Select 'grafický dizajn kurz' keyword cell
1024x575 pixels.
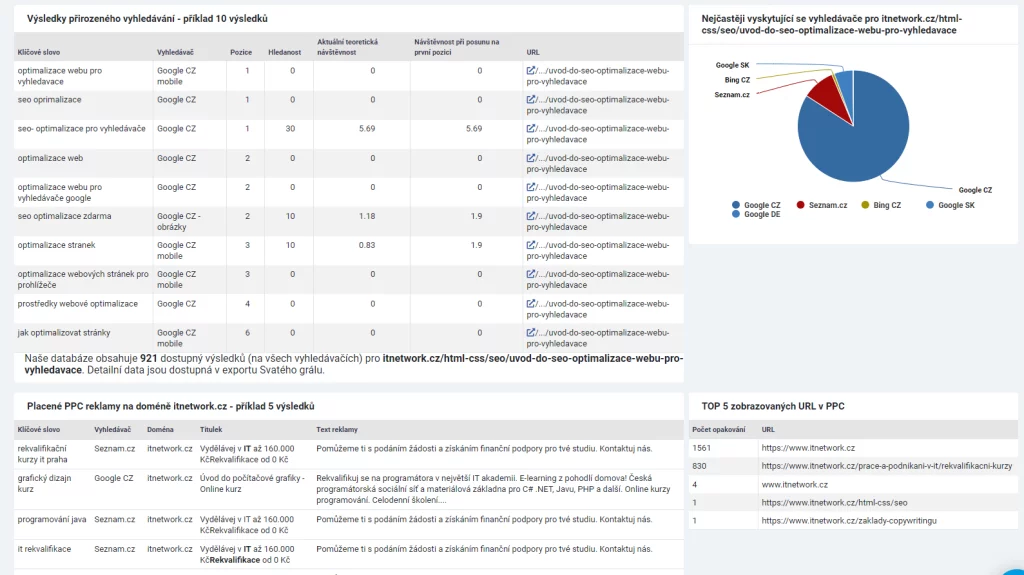(44, 484)
